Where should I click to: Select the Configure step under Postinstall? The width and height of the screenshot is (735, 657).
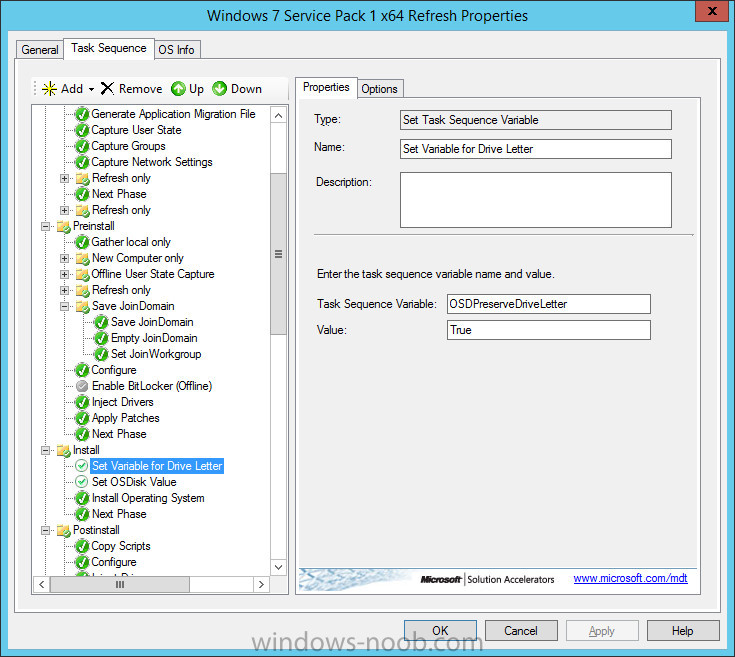coord(114,562)
